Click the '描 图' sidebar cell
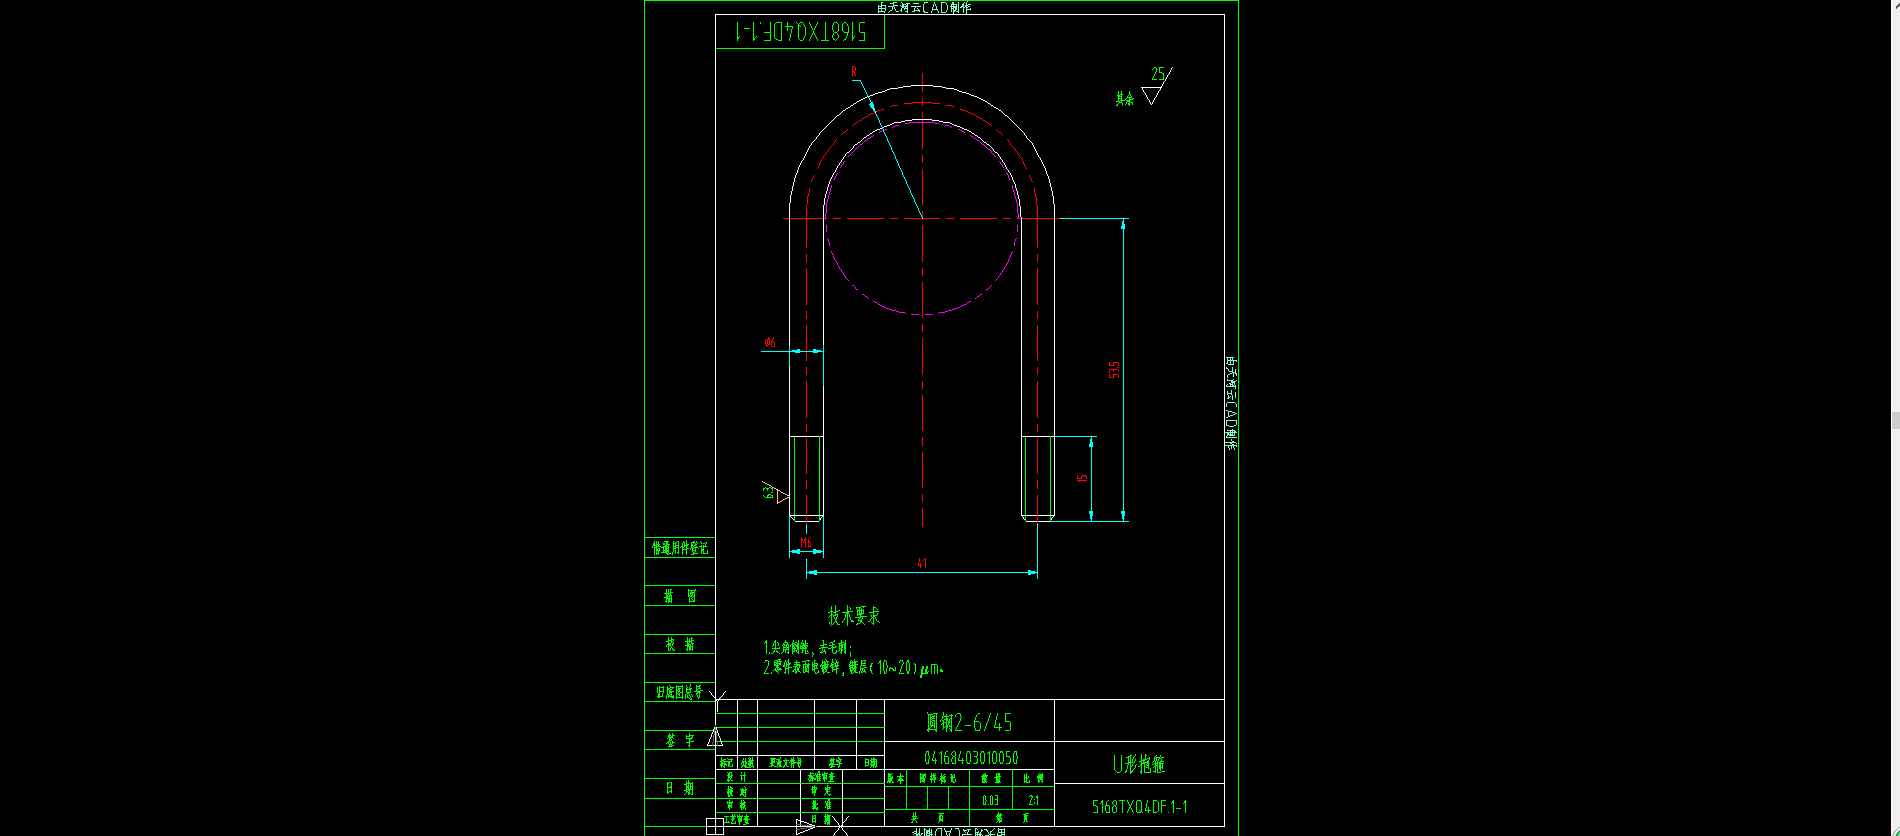Screen dimensions: 1900x836 (680, 596)
